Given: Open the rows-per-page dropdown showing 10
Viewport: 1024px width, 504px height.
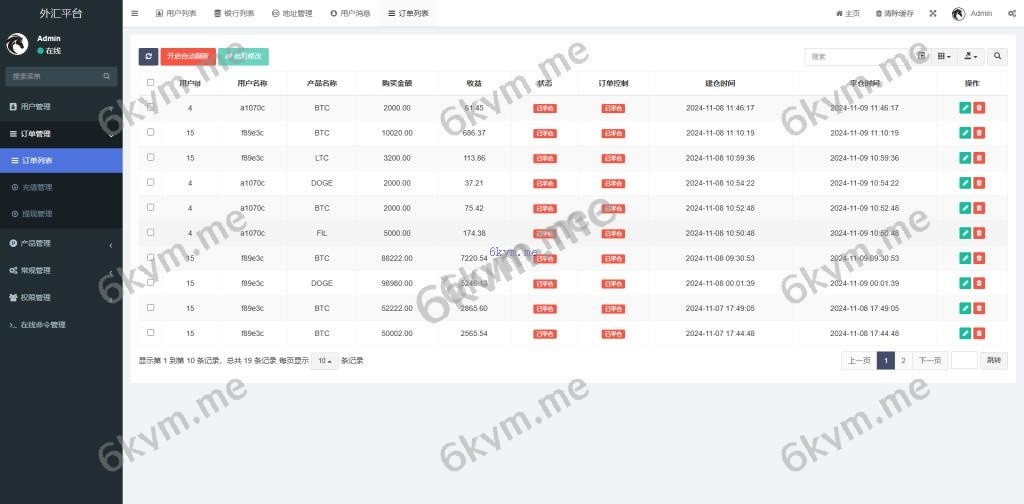Looking at the screenshot, I should pos(324,360).
